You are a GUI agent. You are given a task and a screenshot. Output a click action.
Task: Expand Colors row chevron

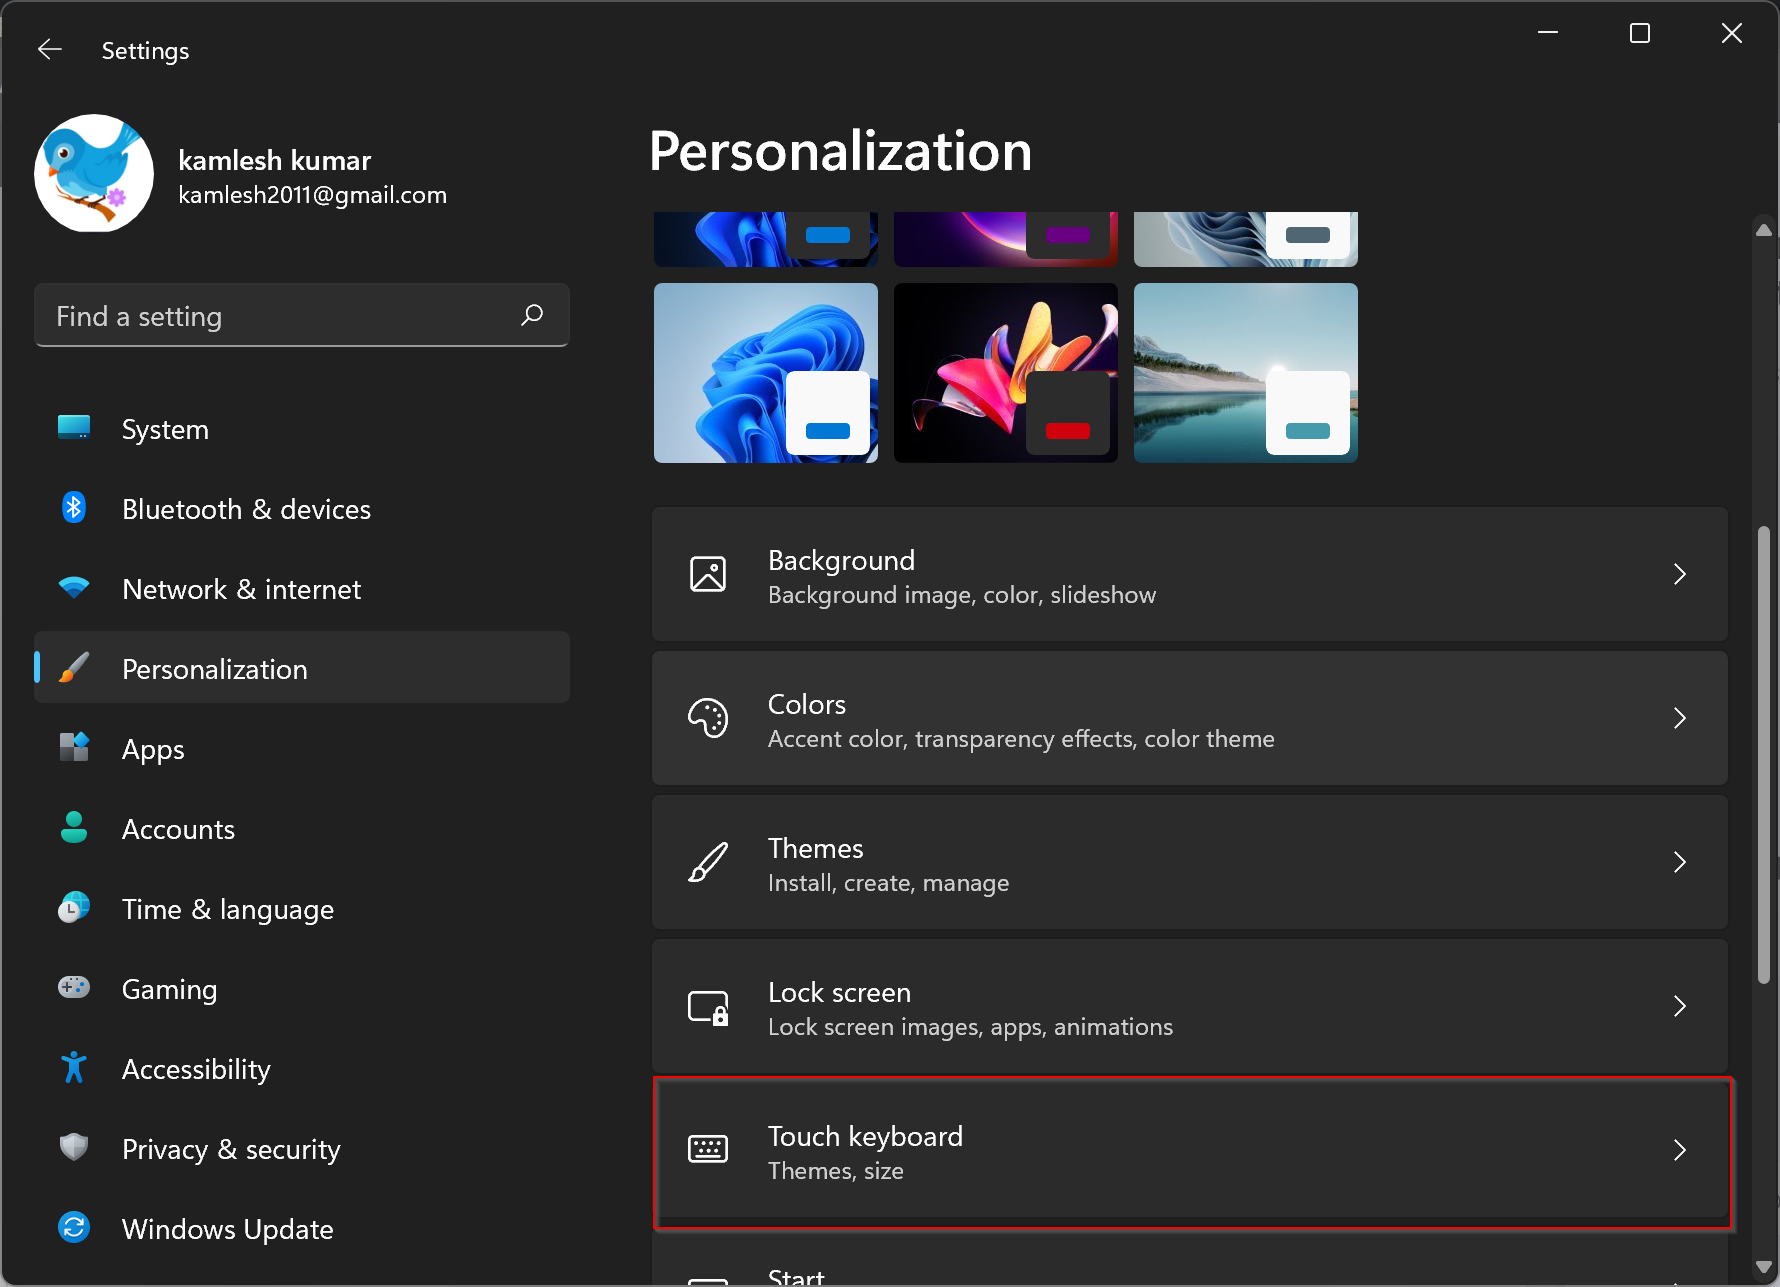click(x=1680, y=718)
